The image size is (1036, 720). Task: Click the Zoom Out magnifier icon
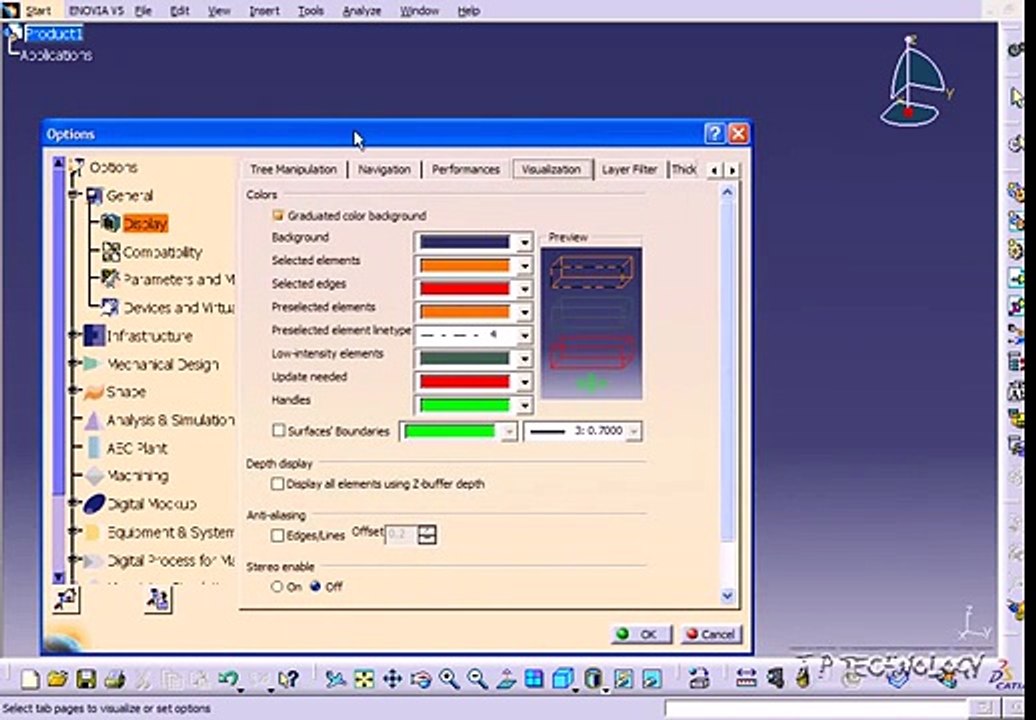(477, 679)
